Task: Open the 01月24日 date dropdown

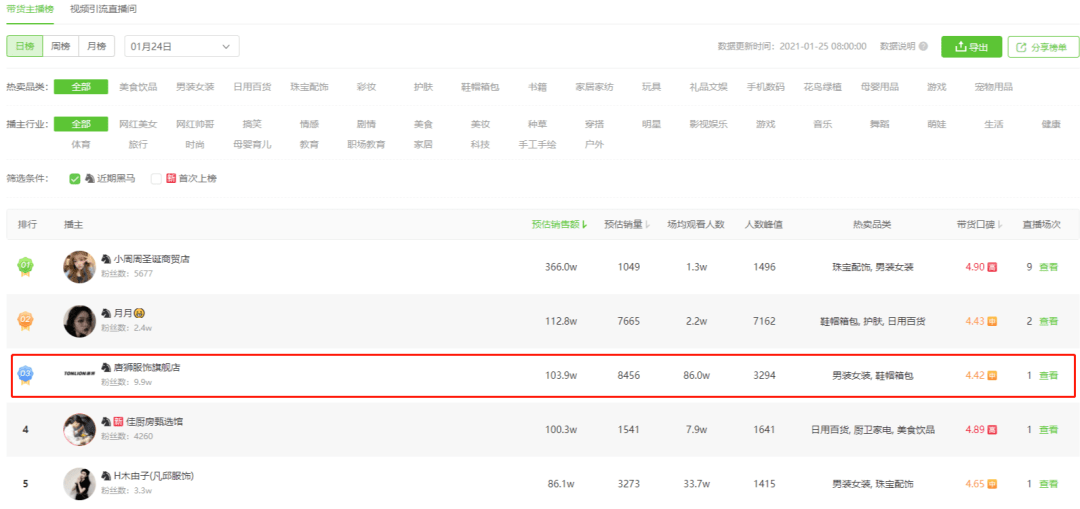Action: pos(181,47)
